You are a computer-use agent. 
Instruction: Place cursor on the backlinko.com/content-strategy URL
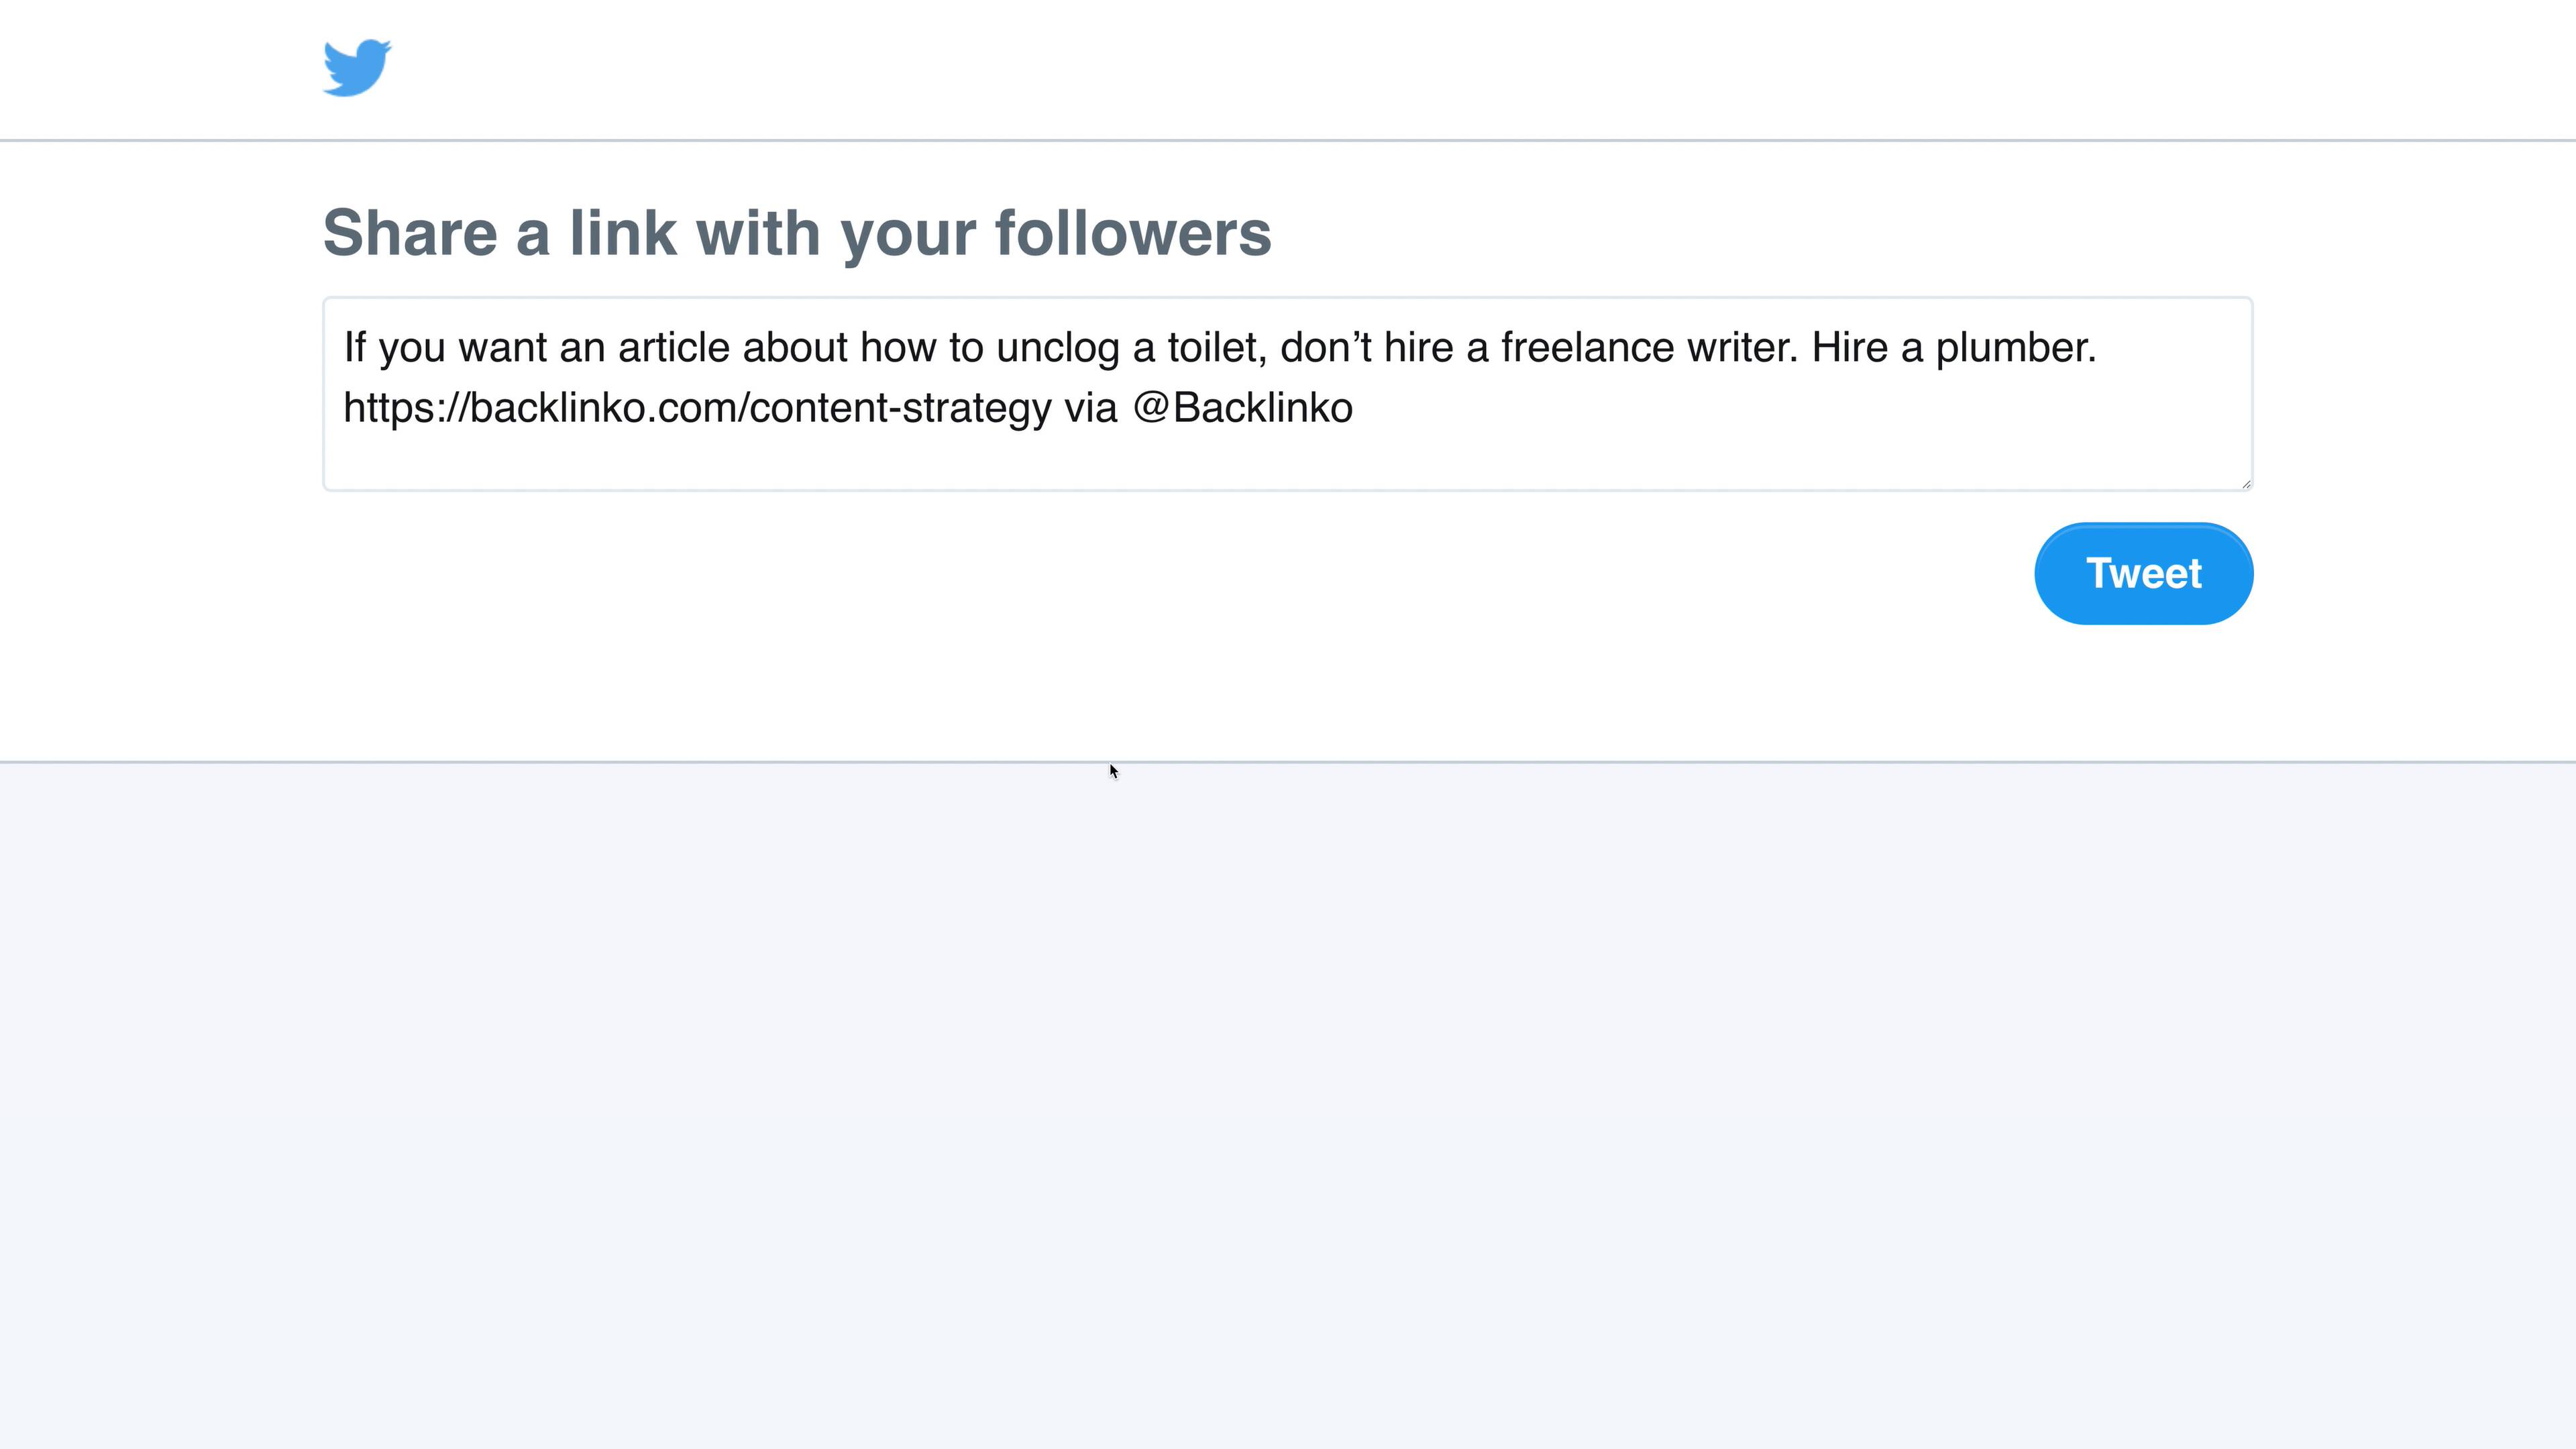pyautogui.click(x=697, y=408)
